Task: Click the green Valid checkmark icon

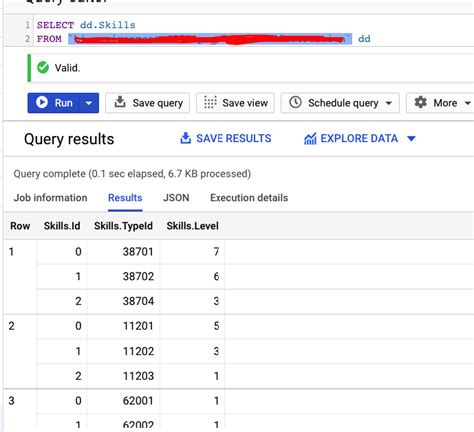Action: 43,68
